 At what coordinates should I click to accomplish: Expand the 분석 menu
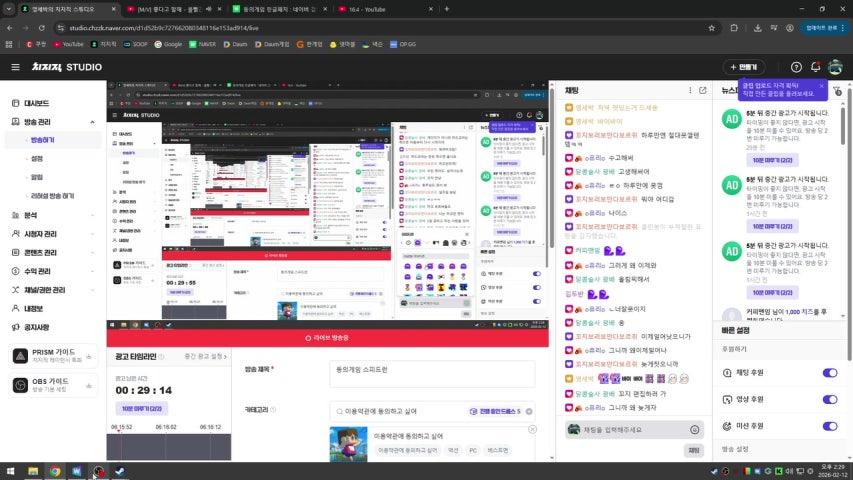[92, 216]
